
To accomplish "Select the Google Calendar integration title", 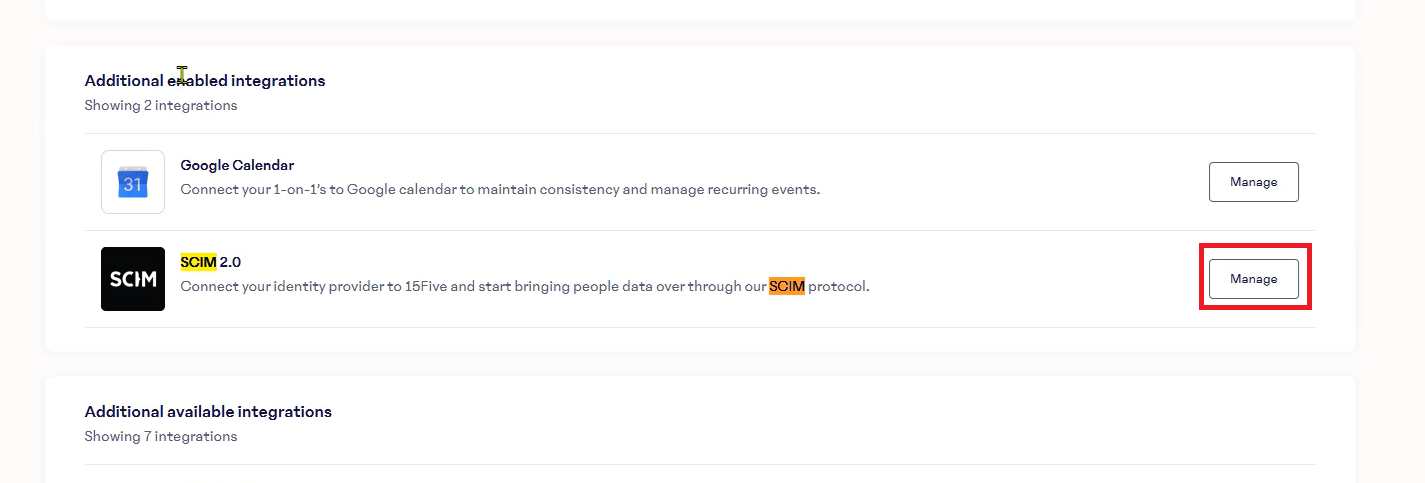I will tap(237, 165).
